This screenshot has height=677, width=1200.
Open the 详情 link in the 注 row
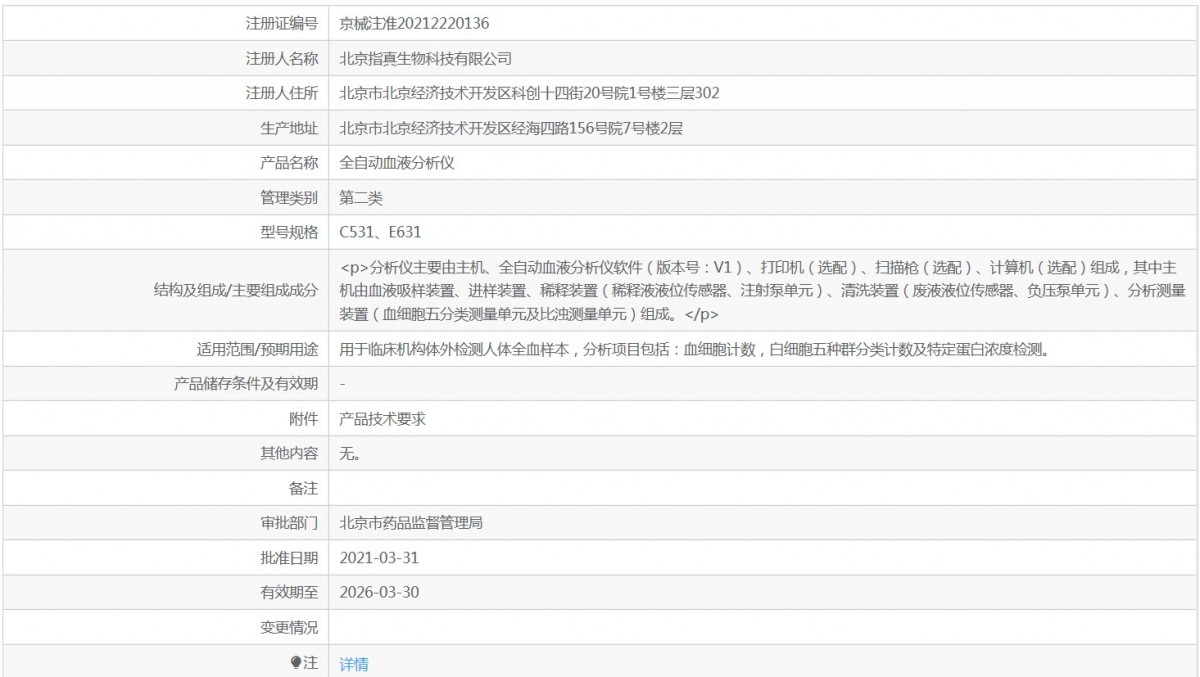(x=354, y=664)
